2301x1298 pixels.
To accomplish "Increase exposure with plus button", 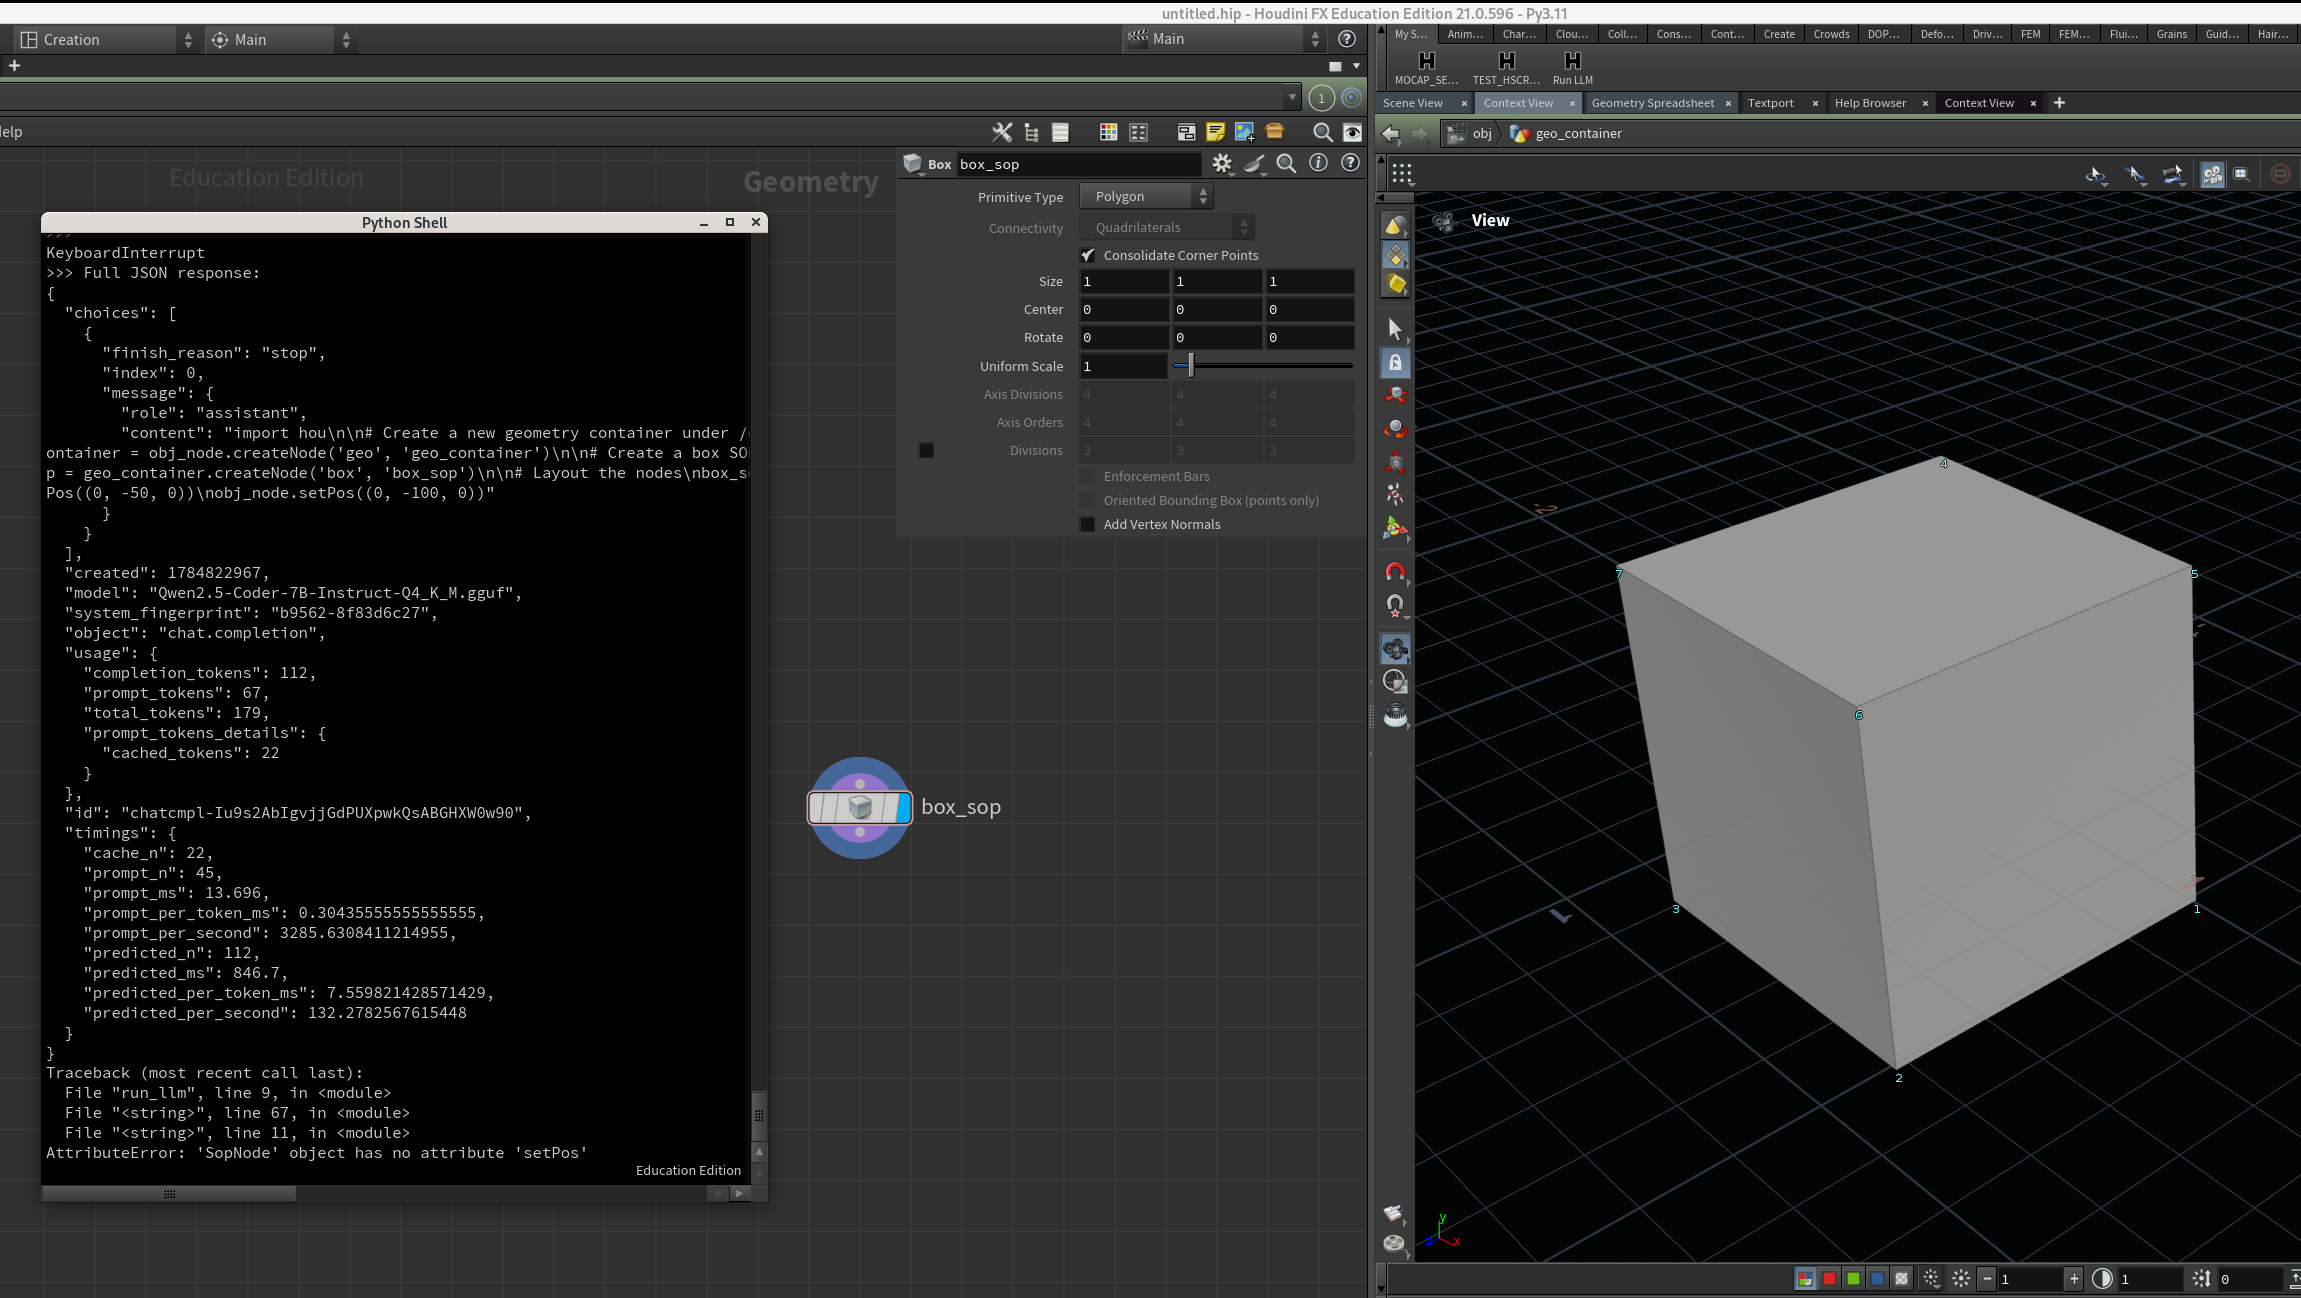I will 2073,1278.
